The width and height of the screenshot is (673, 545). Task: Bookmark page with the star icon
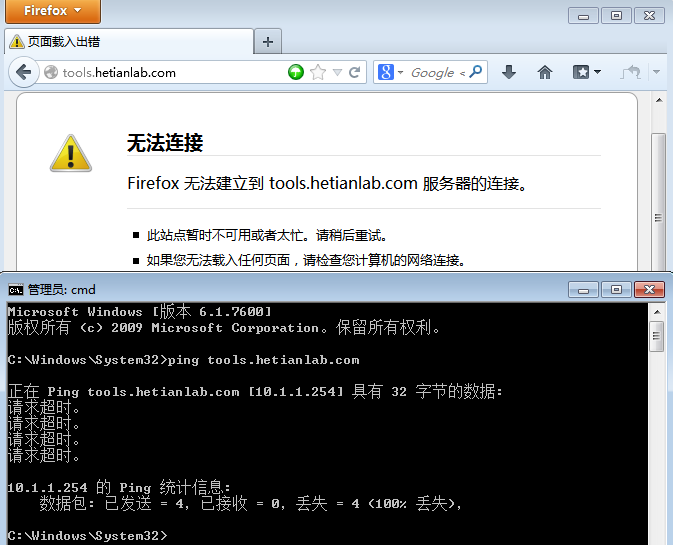pos(318,72)
